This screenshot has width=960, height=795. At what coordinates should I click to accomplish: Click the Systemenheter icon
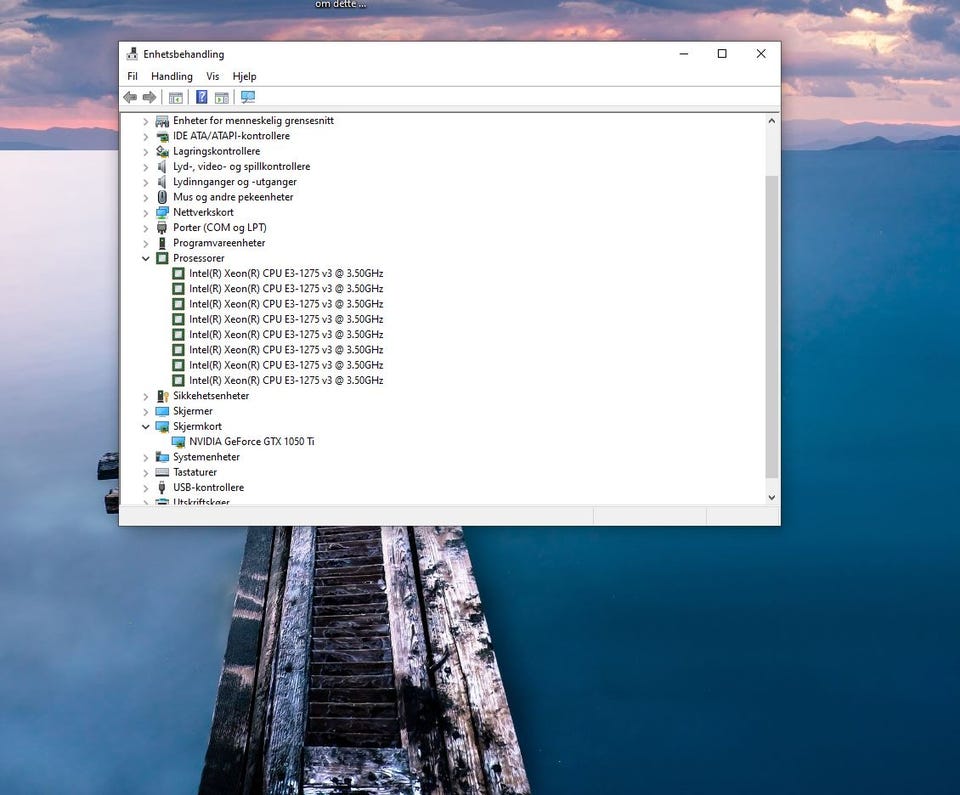pyautogui.click(x=162, y=457)
